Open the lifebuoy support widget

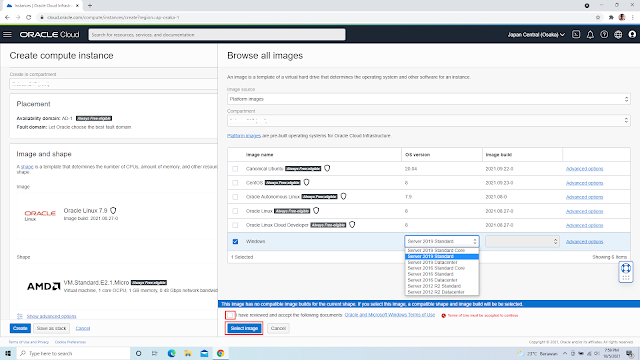(626, 269)
